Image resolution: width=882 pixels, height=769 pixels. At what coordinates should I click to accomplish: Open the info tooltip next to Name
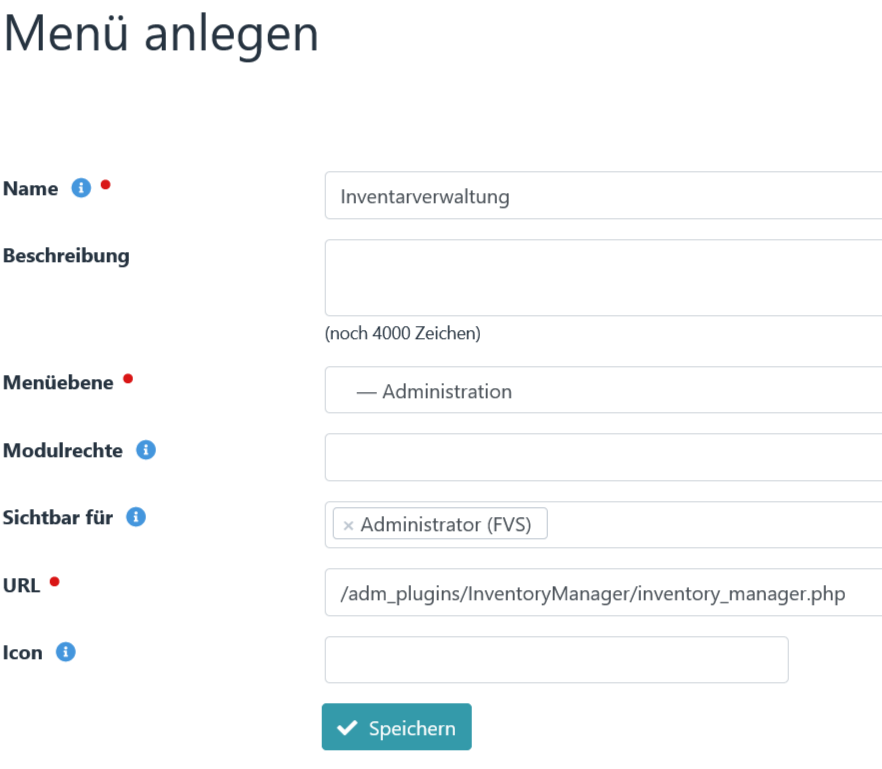[80, 187]
